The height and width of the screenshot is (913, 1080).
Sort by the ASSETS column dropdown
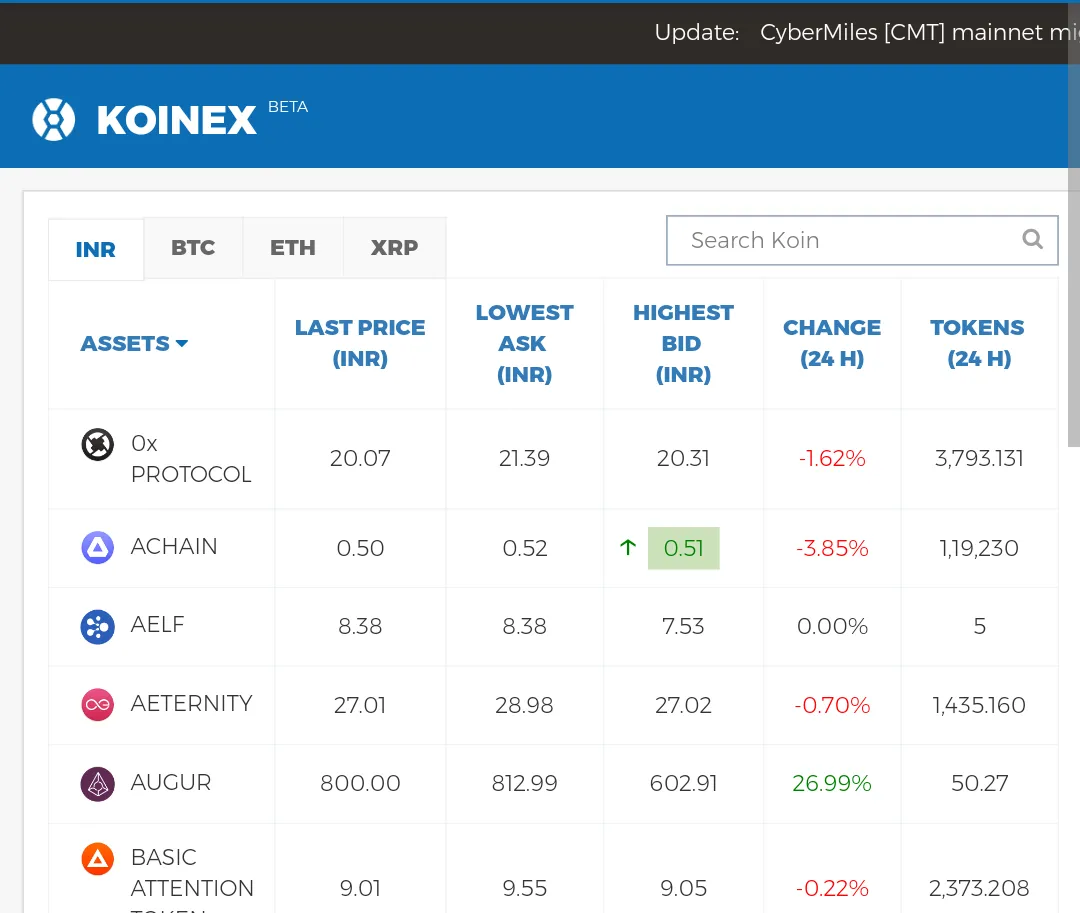[134, 343]
